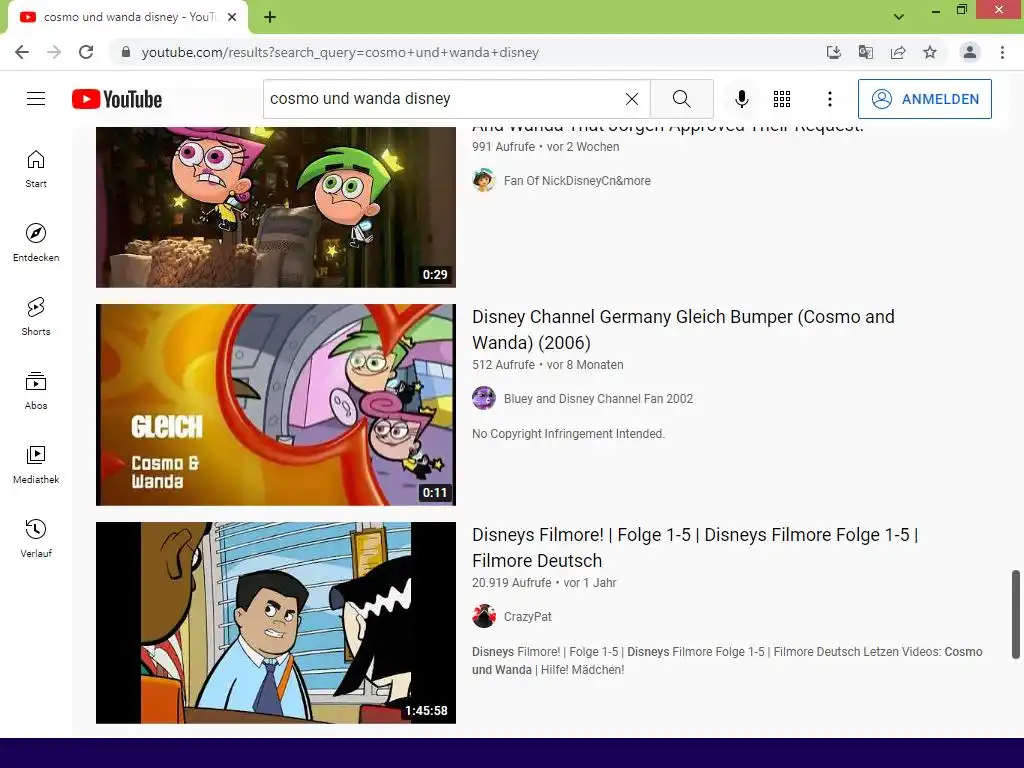Viewport: 1024px width, 768px height.
Task: Open the Cosmo and Wanda 0:29 video thumbnail
Action: coord(276,207)
